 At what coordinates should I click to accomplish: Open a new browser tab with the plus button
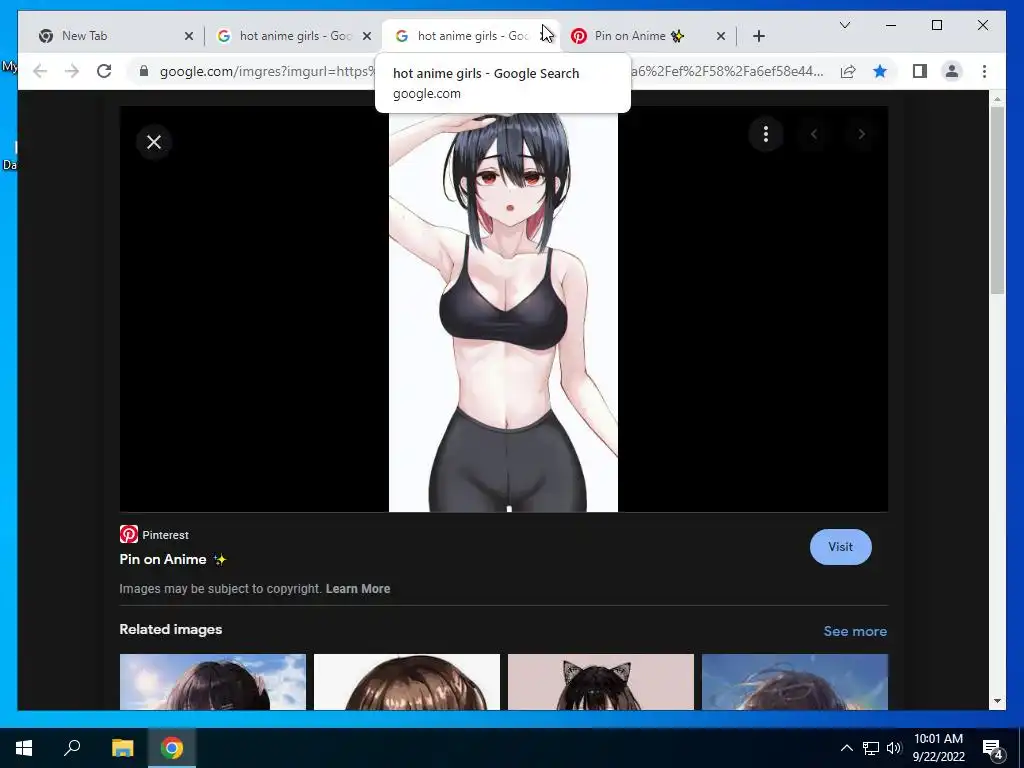click(x=758, y=36)
